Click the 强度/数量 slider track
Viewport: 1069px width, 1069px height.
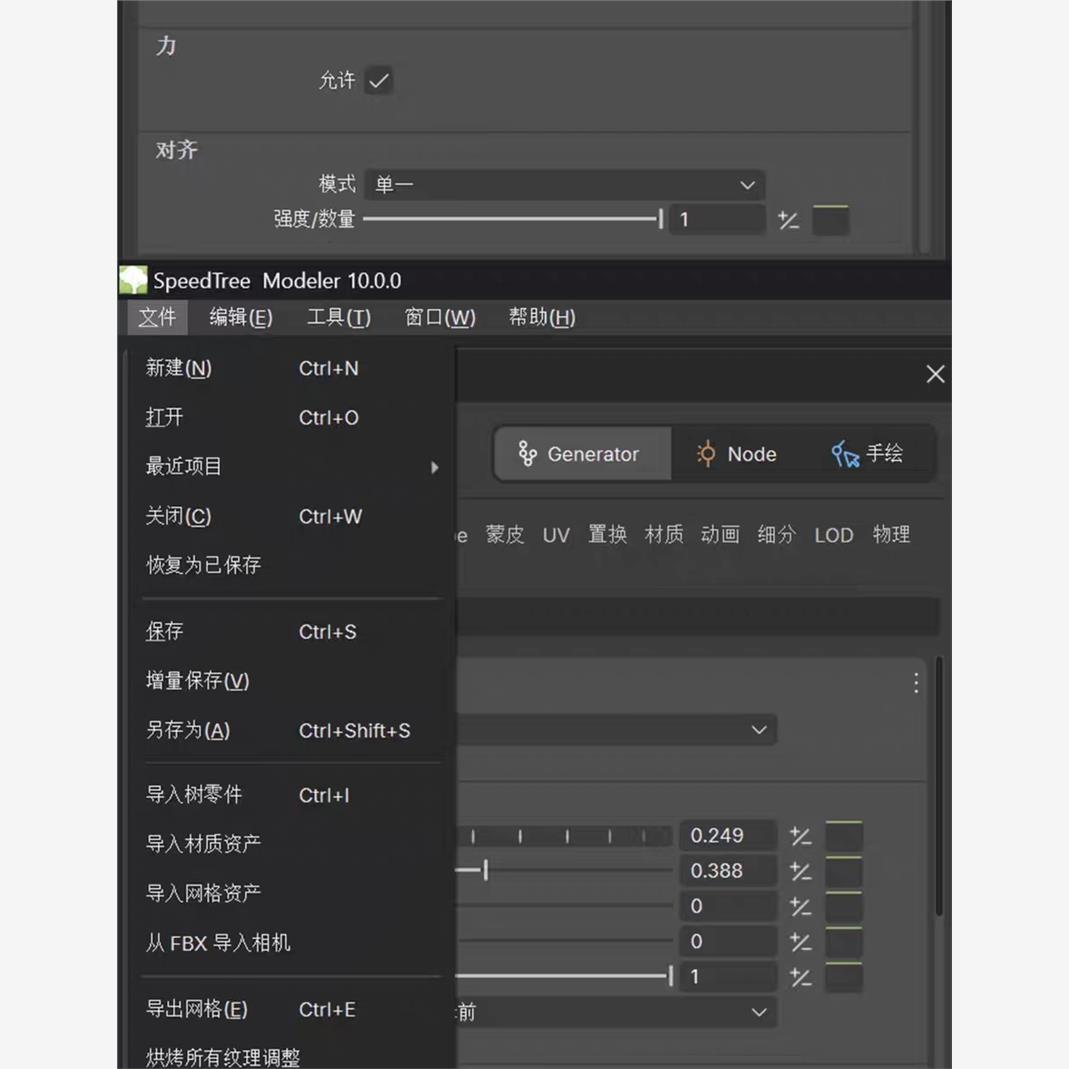513,219
